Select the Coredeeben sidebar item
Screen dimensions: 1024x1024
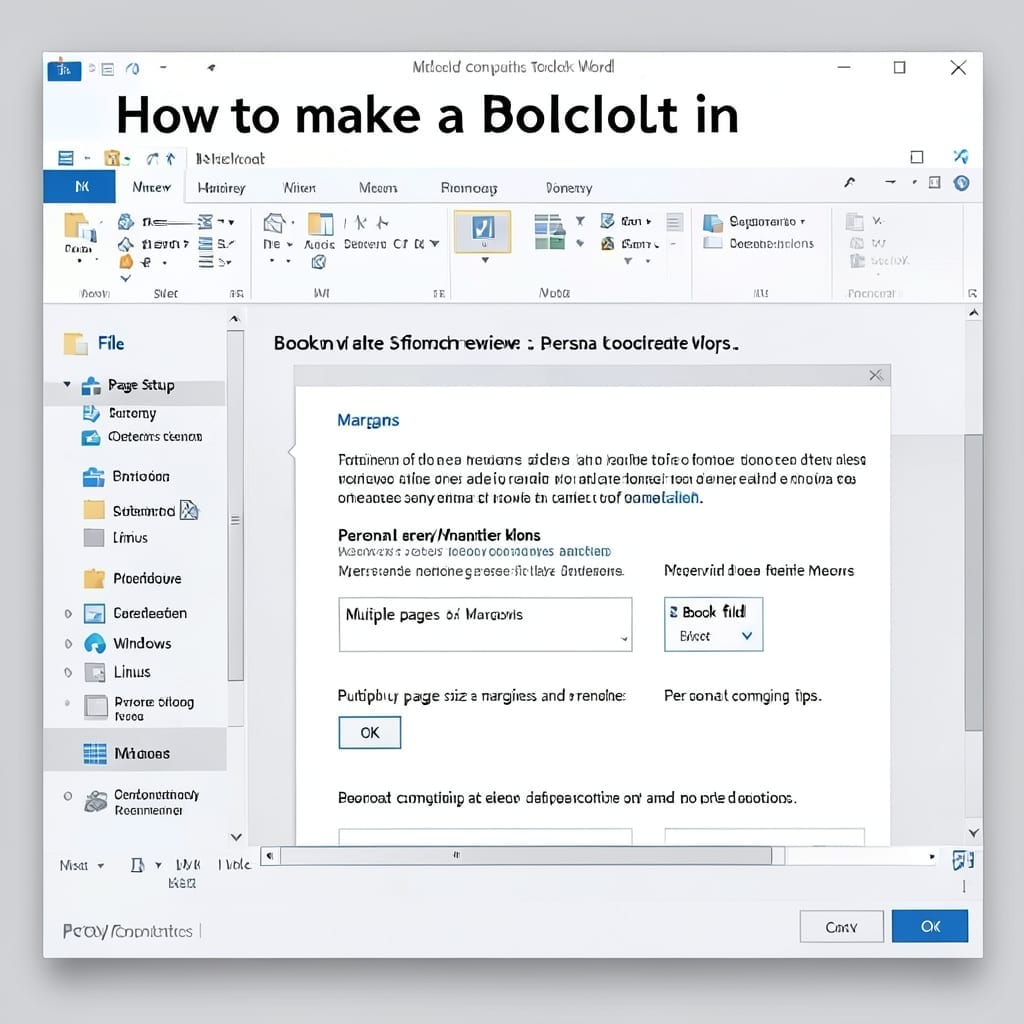click(x=135, y=613)
